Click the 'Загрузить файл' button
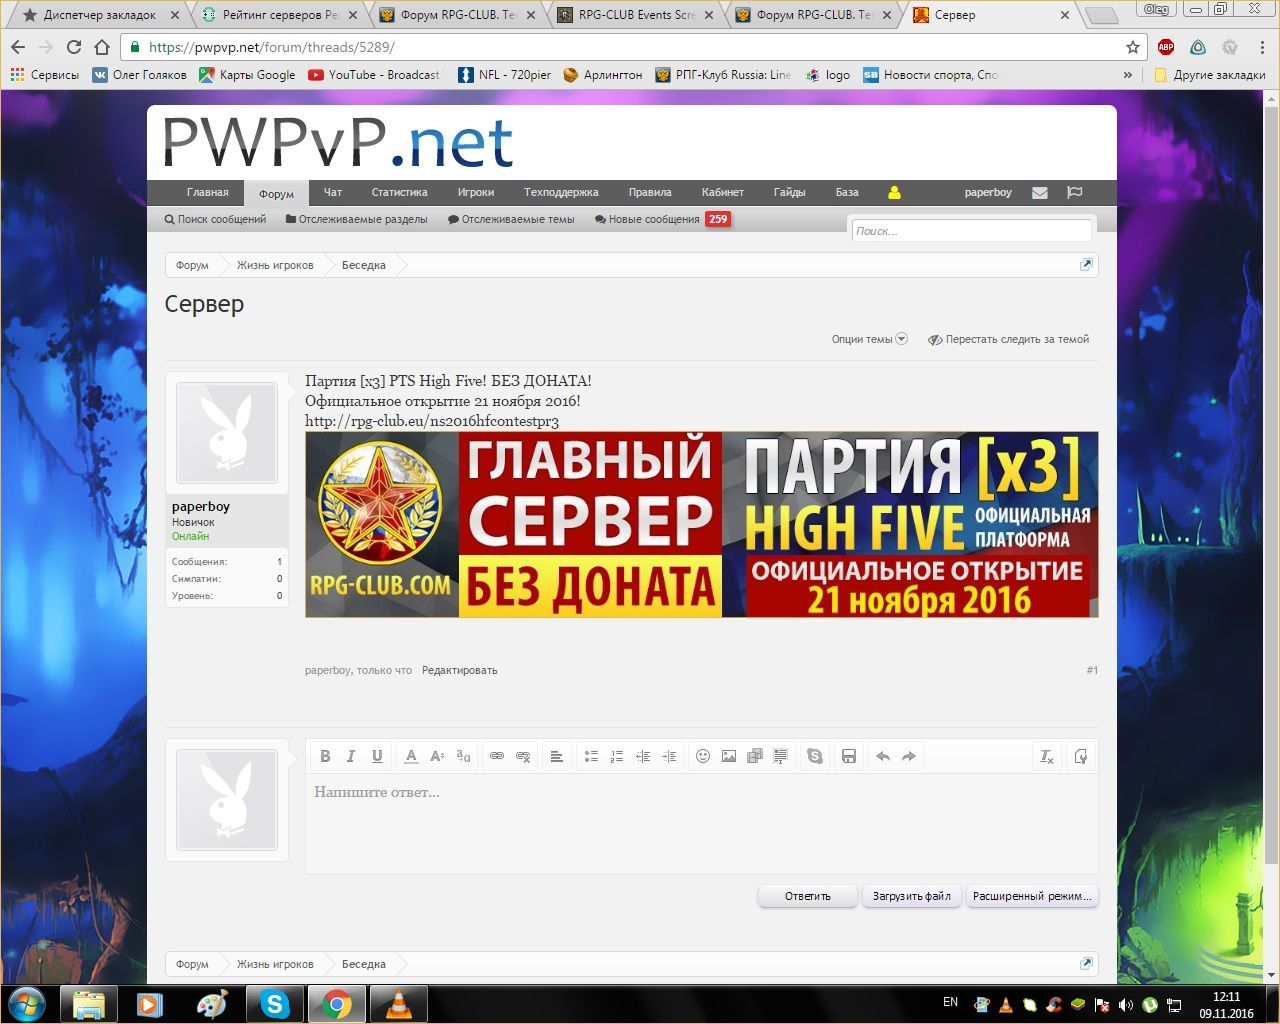The height and width of the screenshot is (1024, 1280). point(912,896)
